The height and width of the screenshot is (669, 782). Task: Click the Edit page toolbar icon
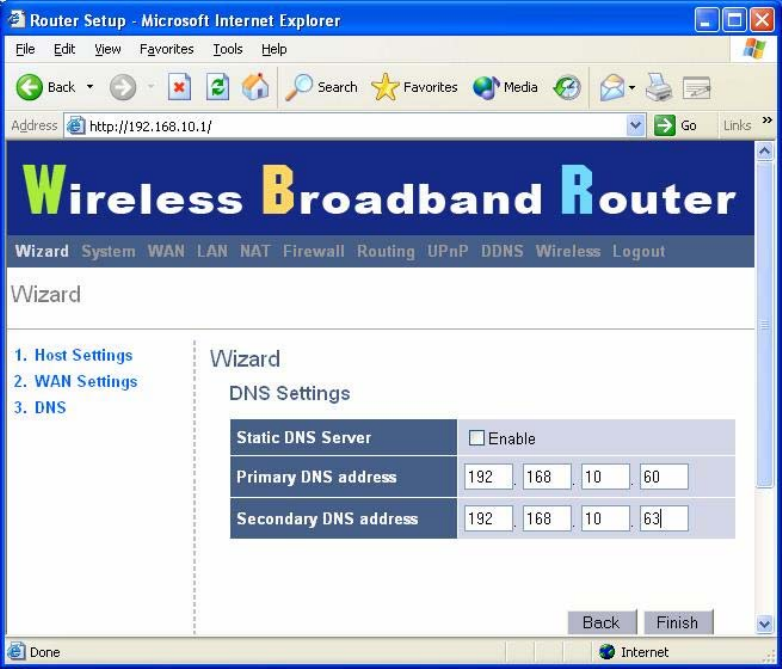[697, 88]
